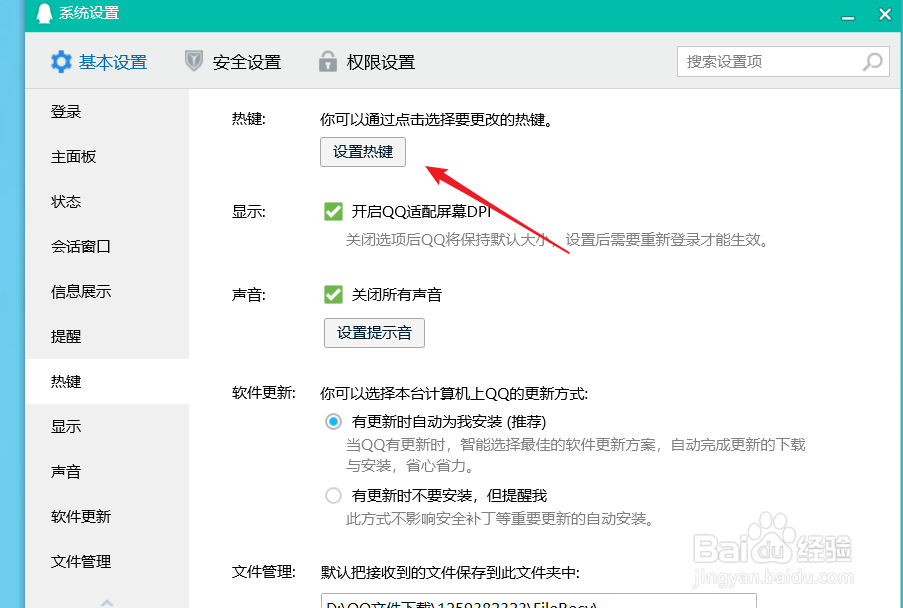Screen dimensions: 903x608
Task: Select 状态 in the sidebar
Action: tap(107, 202)
